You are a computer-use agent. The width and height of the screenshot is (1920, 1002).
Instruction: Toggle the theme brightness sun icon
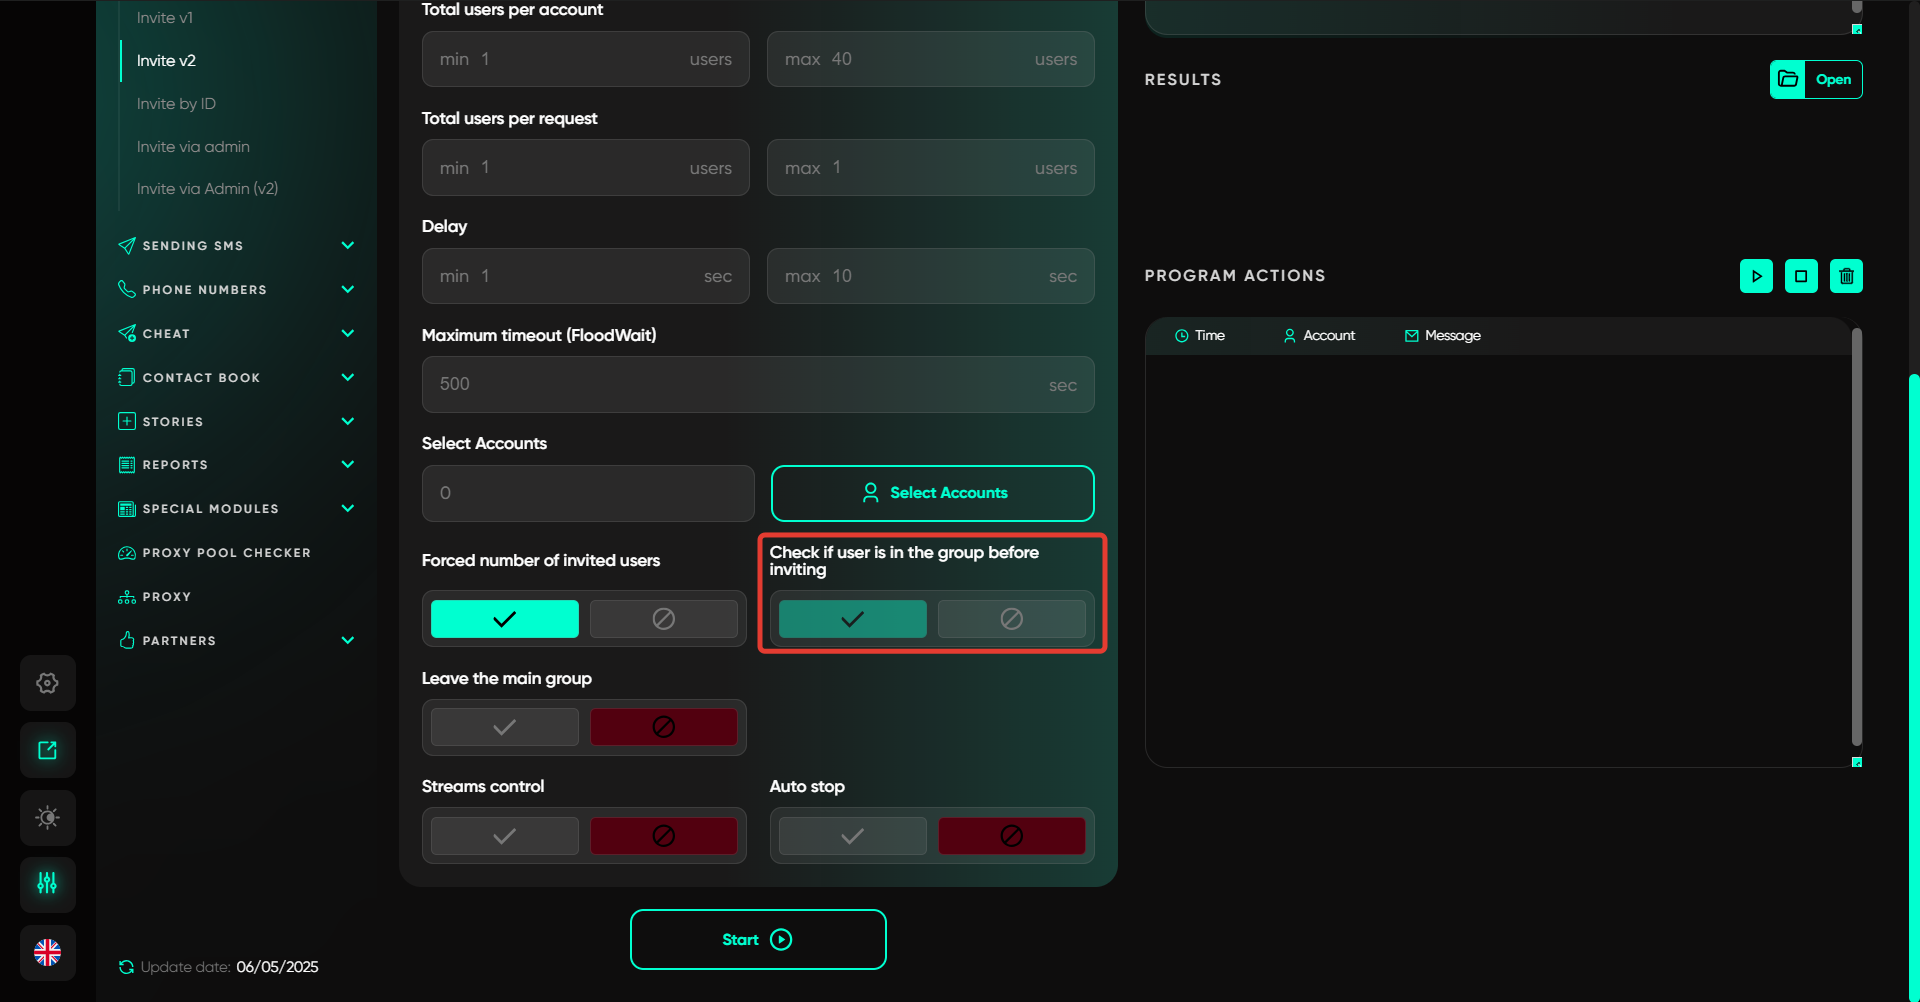pos(47,817)
